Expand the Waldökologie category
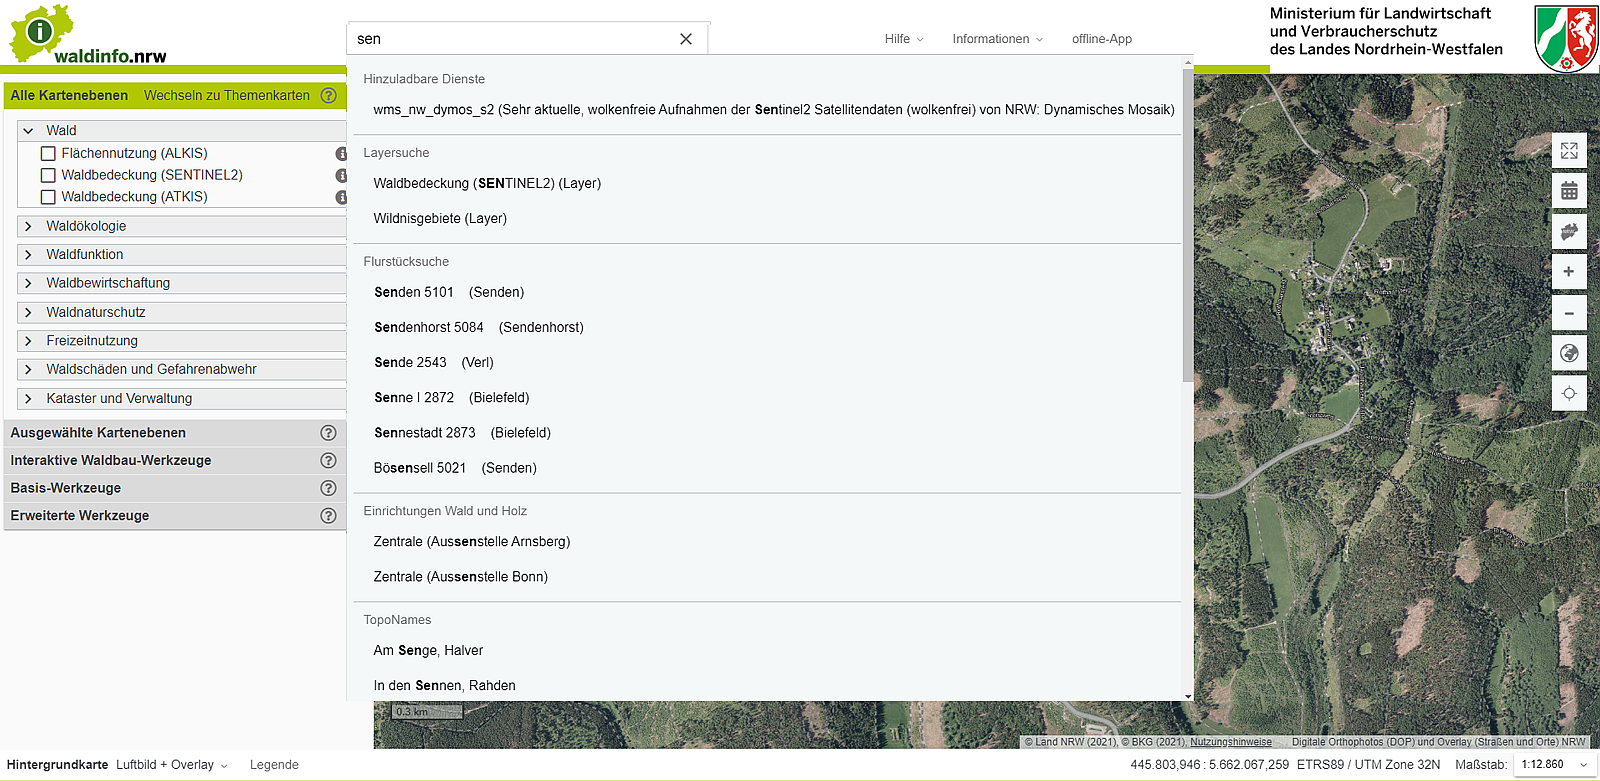Screen dimensions: 1600x781 tap(28, 227)
